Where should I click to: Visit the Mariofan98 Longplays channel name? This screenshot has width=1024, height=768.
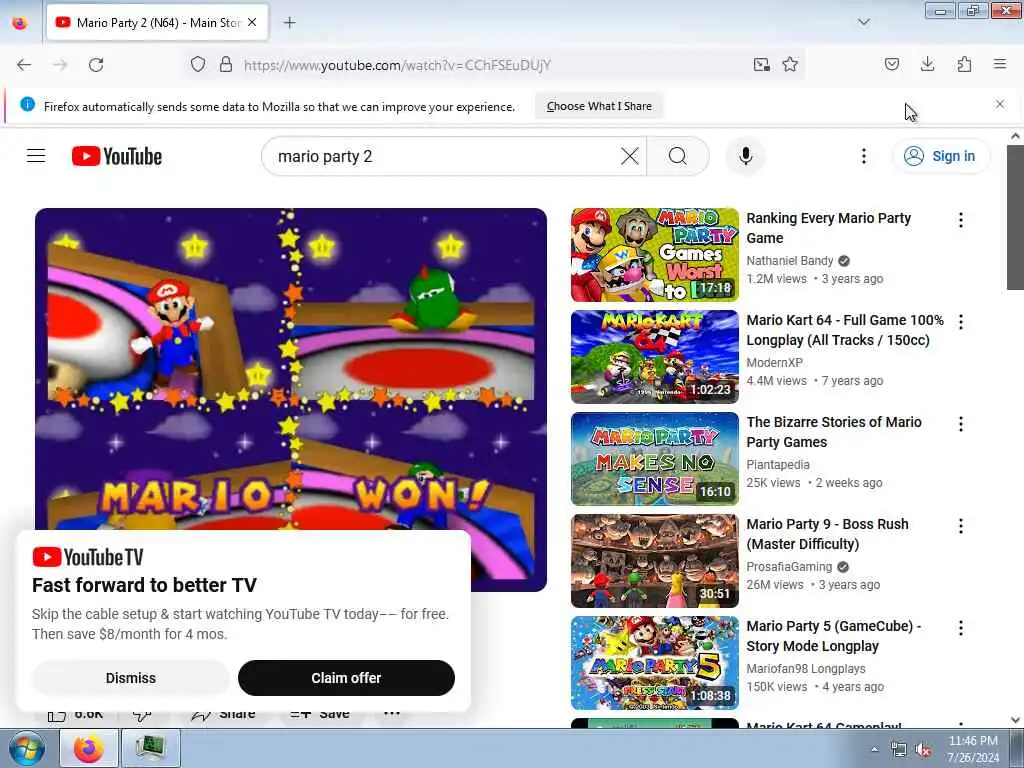806,668
